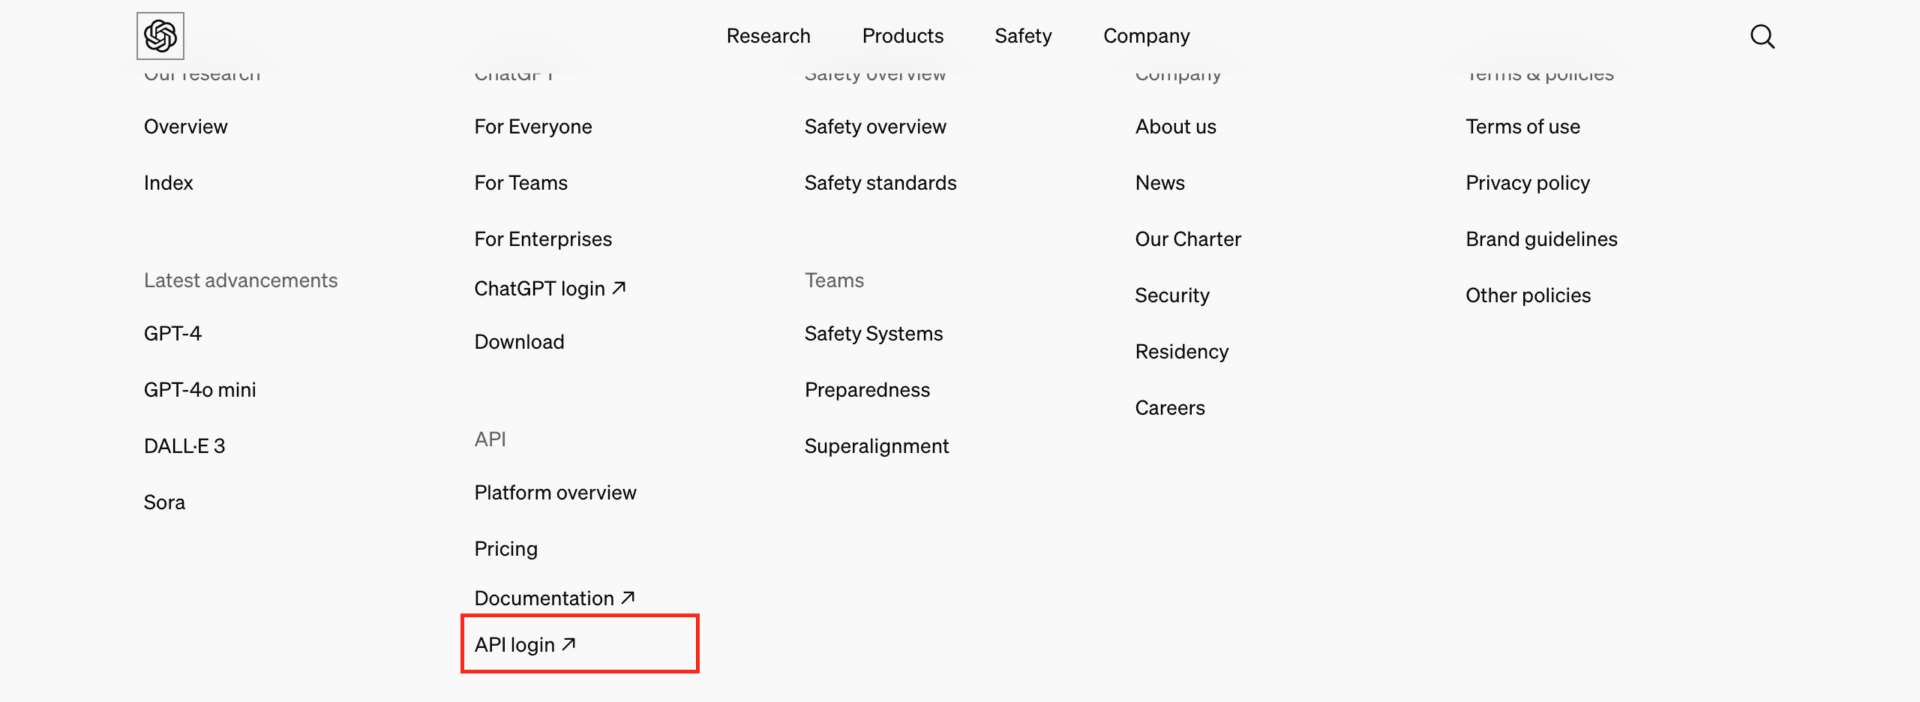Open Brand guidelines link
Image resolution: width=1920 pixels, height=702 pixels.
[x=1541, y=239]
